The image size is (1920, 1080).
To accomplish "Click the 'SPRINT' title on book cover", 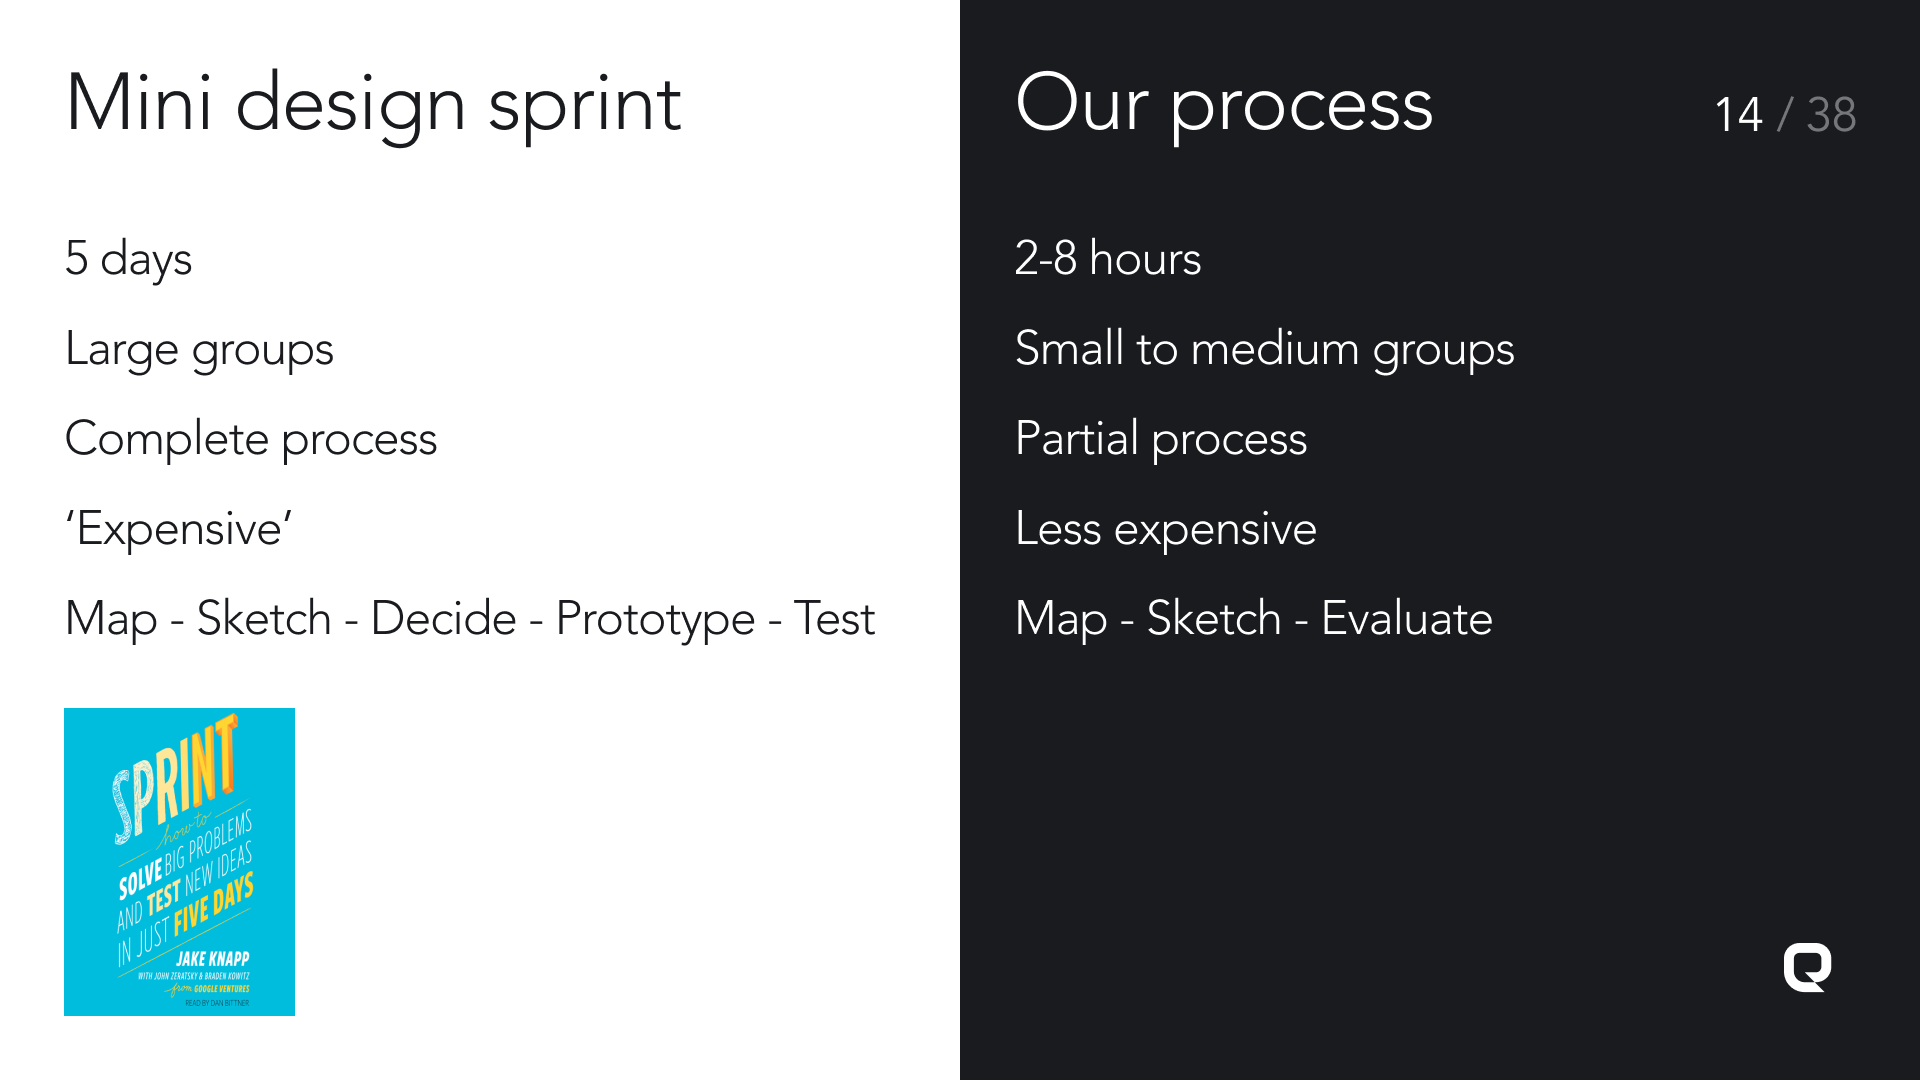I will pos(176,781).
